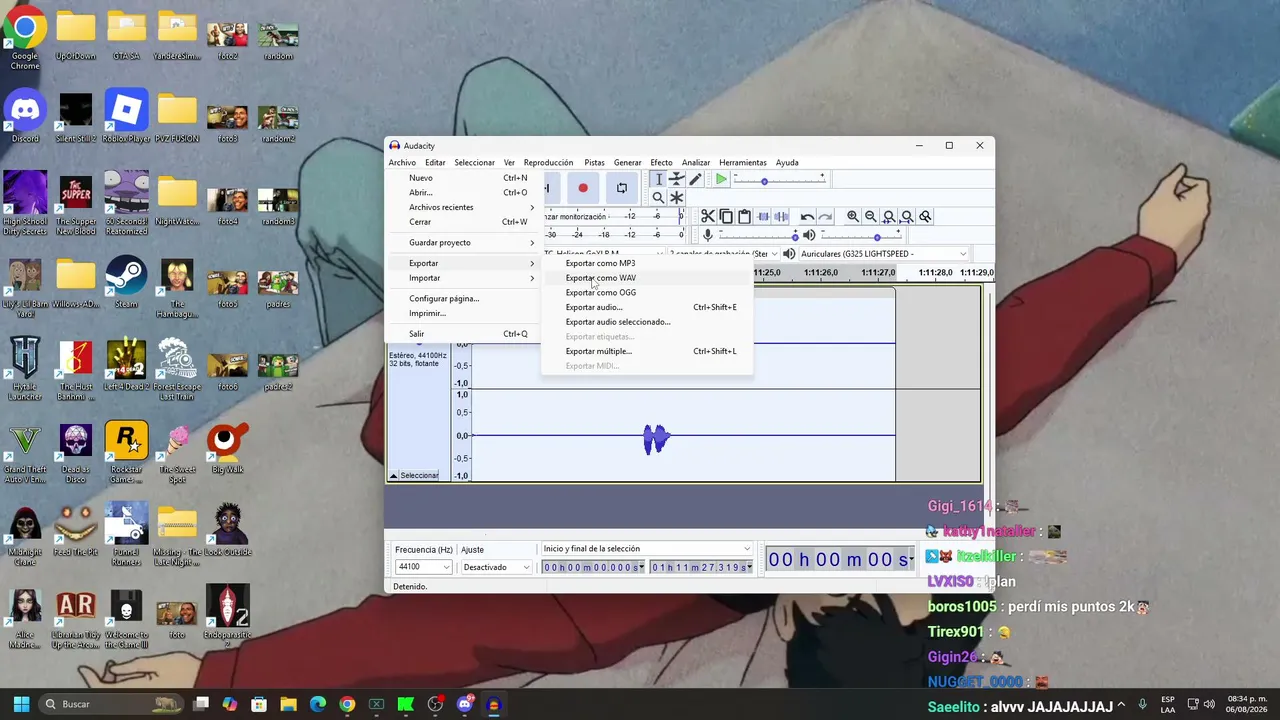The width and height of the screenshot is (1280, 720).
Task: Click the Audacity icon in the taskbar
Action: [x=493, y=704]
